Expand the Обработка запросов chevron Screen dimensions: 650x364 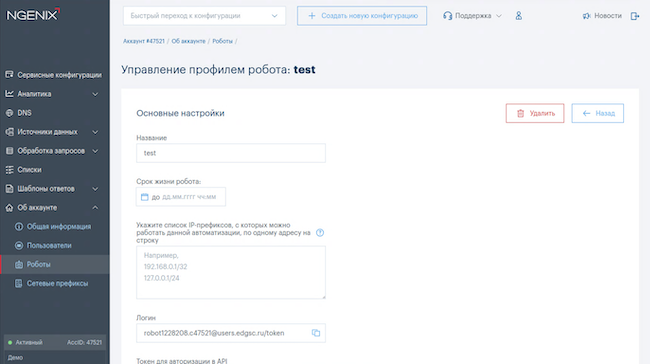pyautogui.click(x=95, y=151)
